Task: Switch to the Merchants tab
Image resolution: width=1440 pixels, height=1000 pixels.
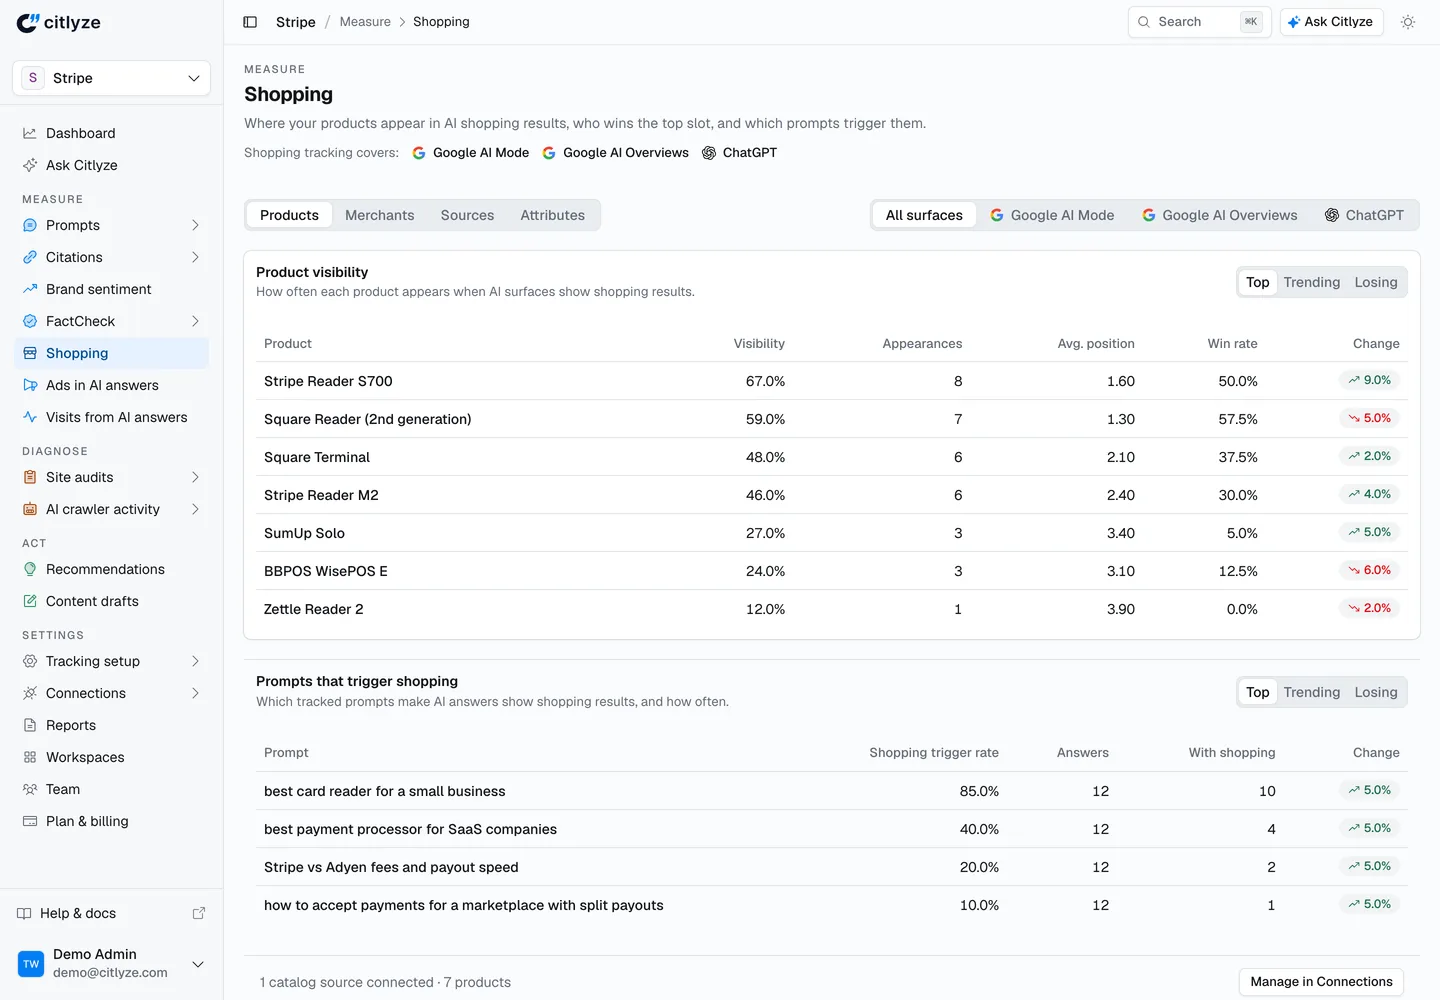Action: pyautogui.click(x=379, y=215)
